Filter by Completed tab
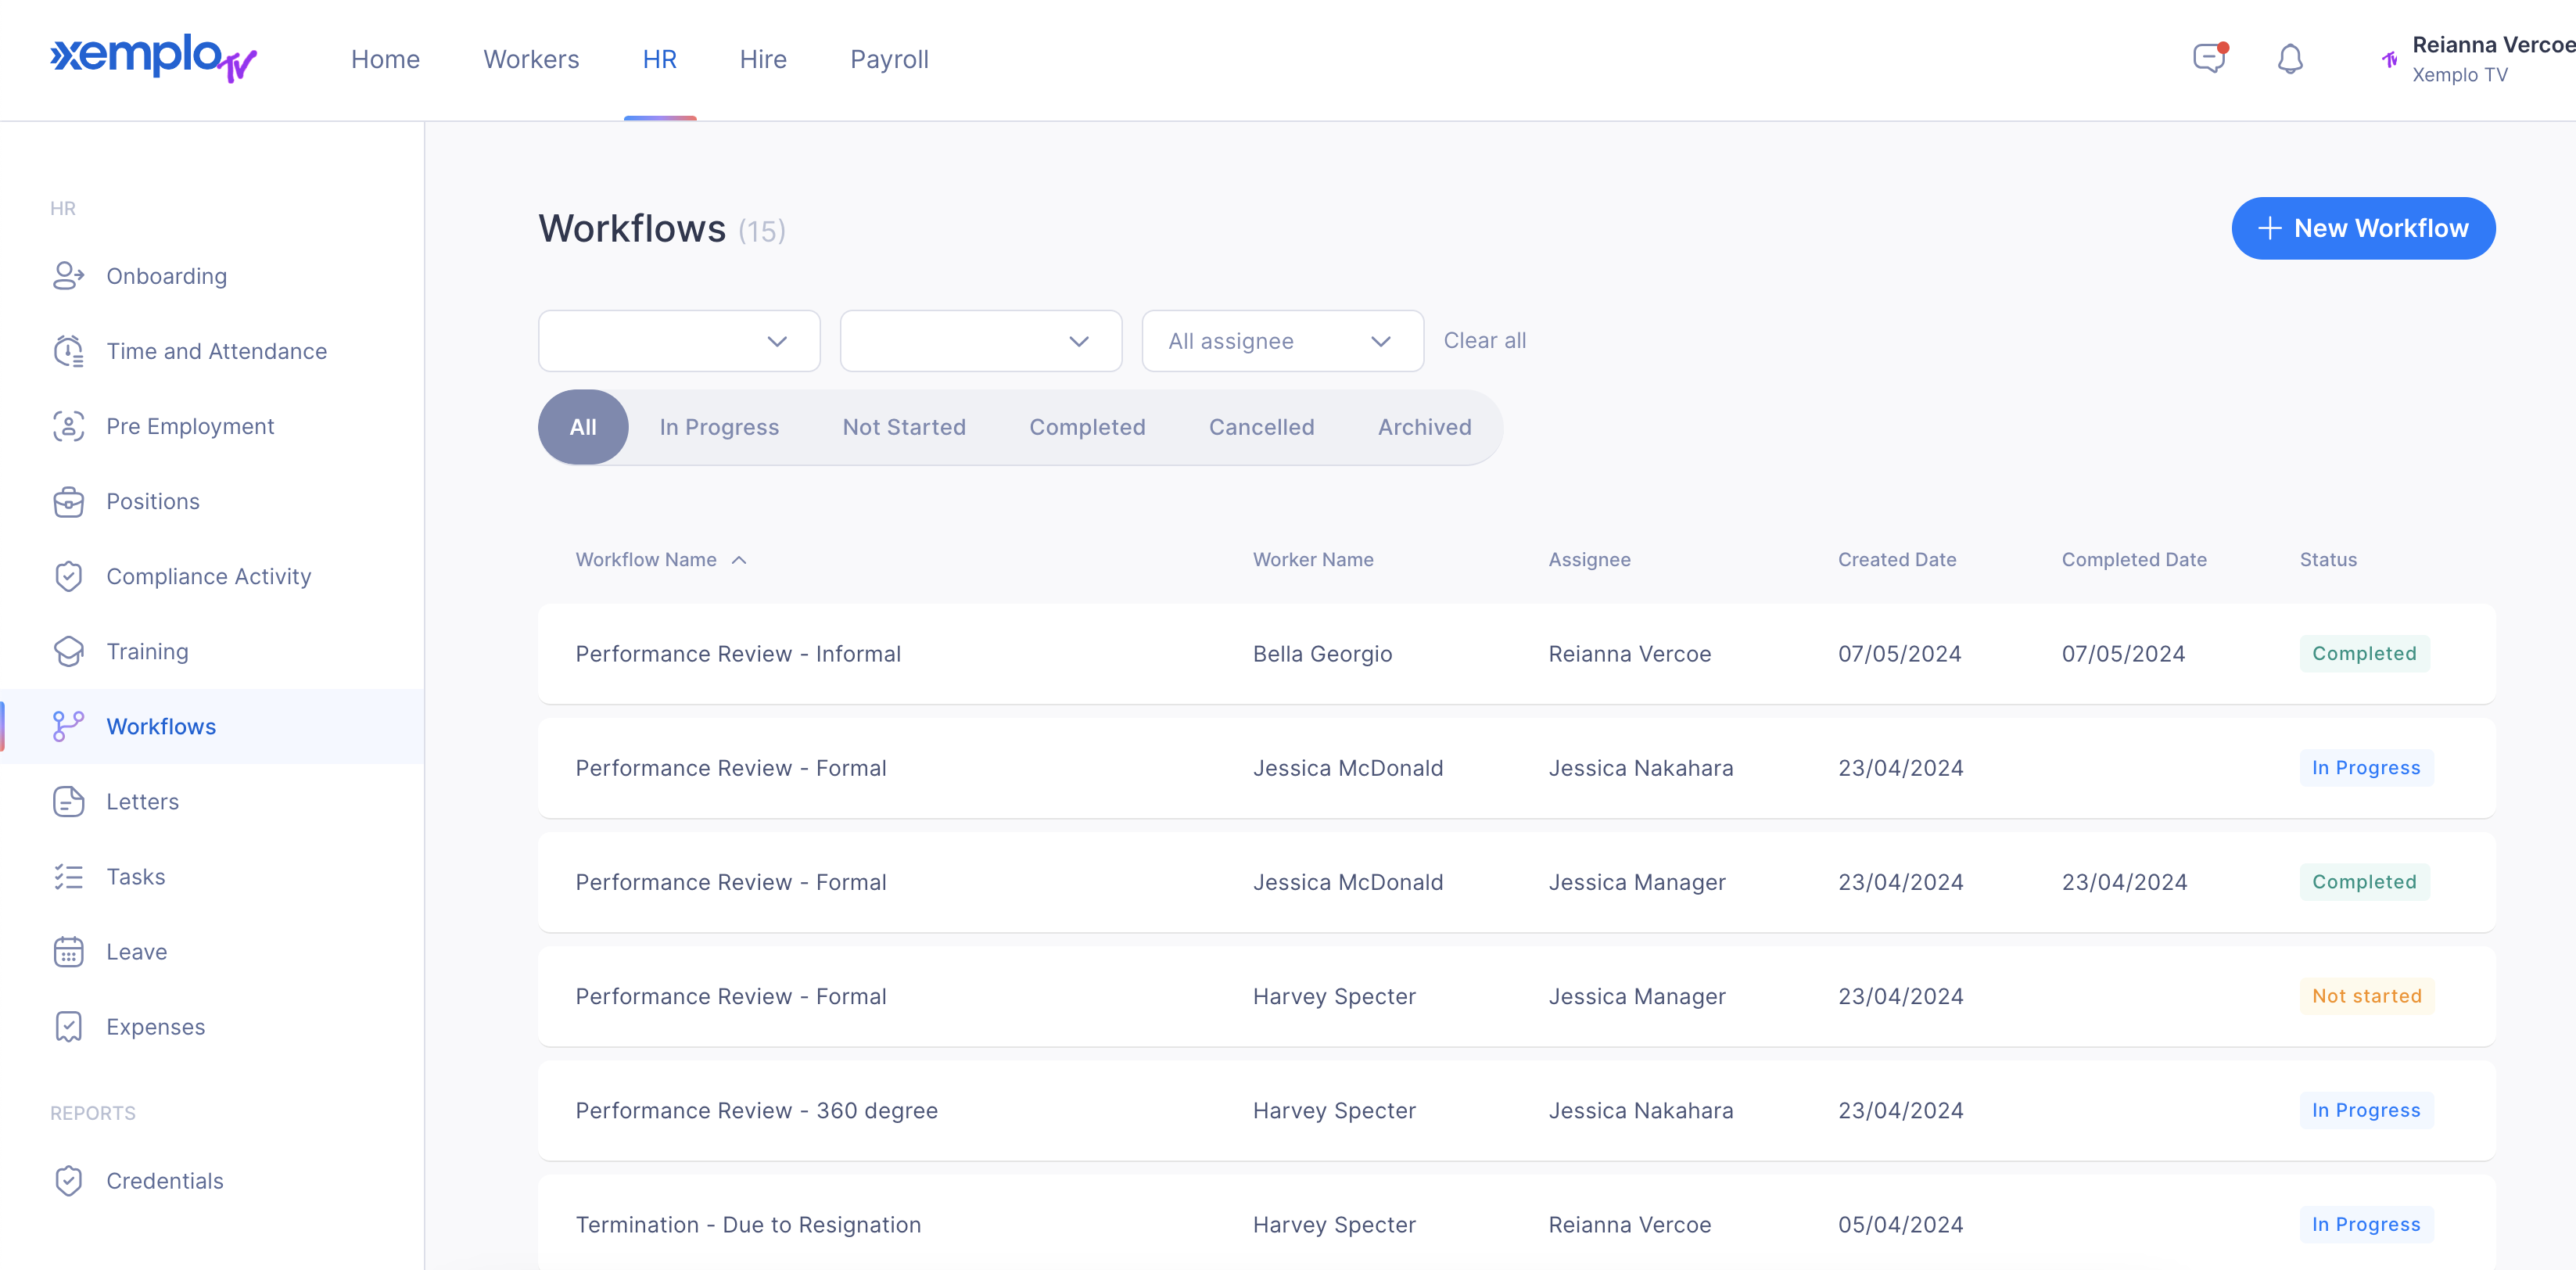The height and width of the screenshot is (1270, 2576). [x=1087, y=427]
